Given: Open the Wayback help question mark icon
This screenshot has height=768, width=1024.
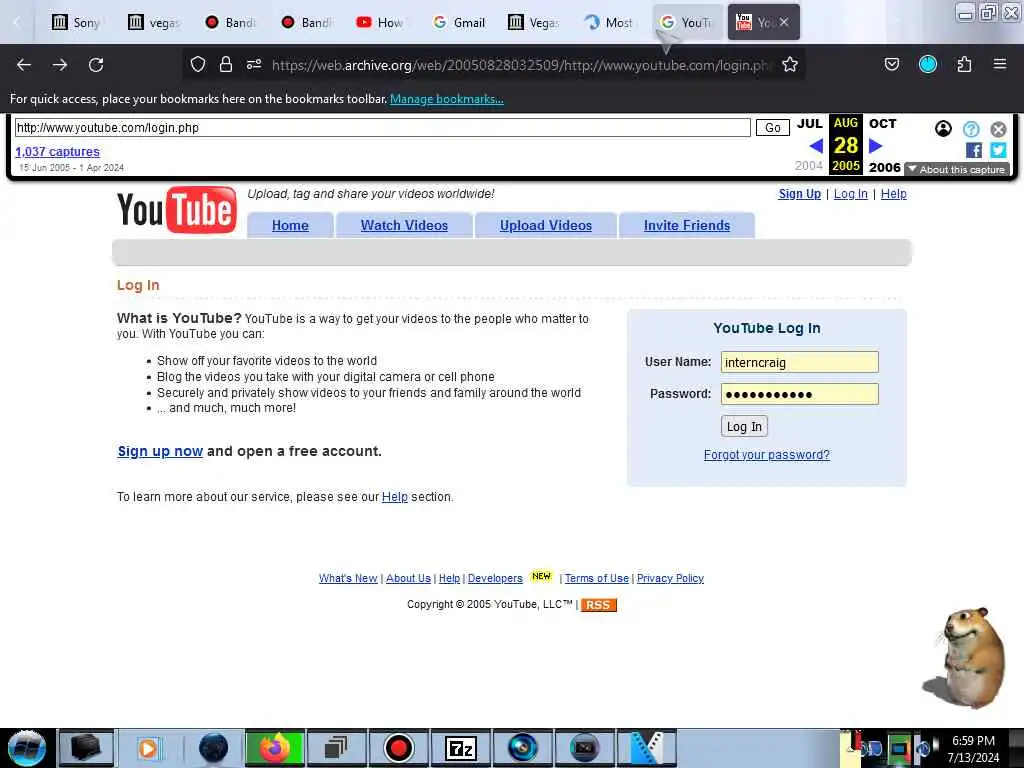Looking at the screenshot, I should (971, 129).
